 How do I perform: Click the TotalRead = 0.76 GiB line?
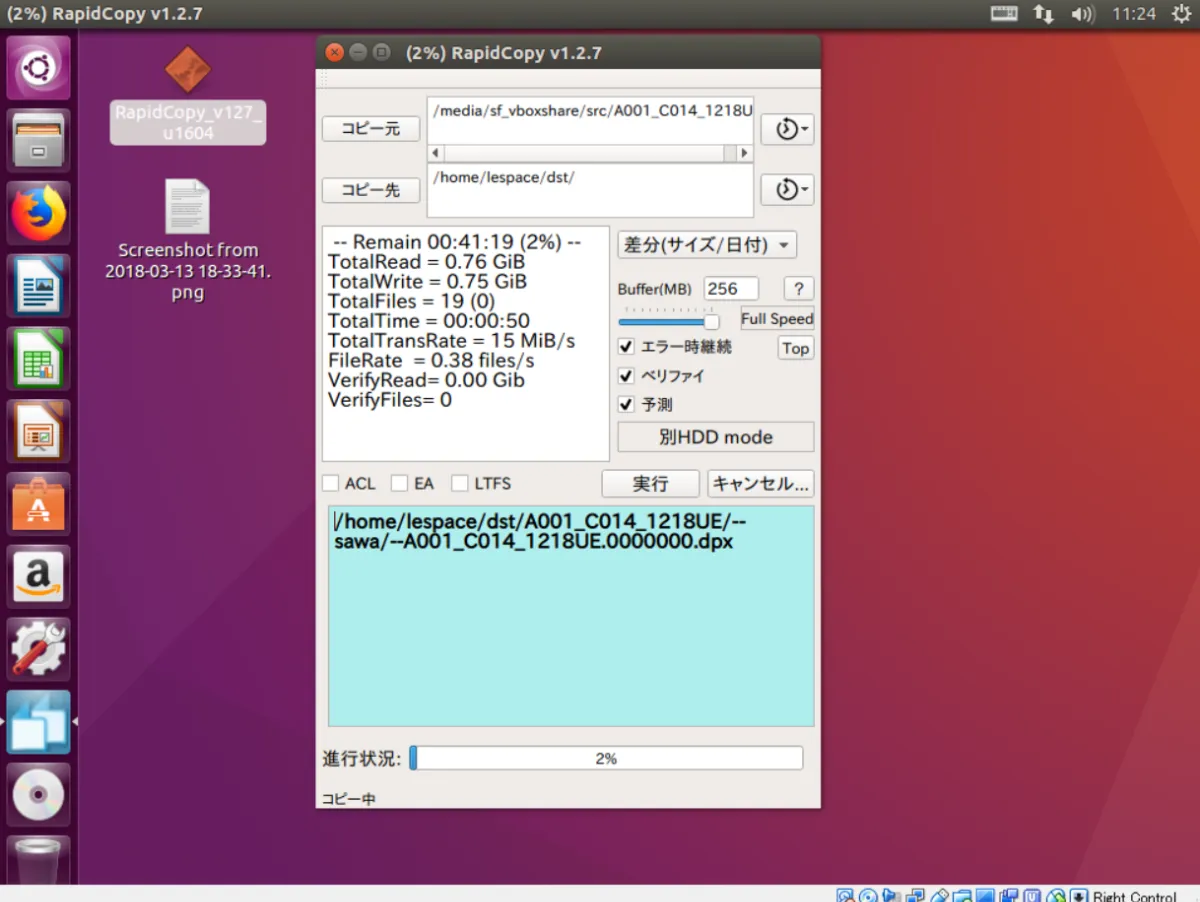pyautogui.click(x=427, y=262)
